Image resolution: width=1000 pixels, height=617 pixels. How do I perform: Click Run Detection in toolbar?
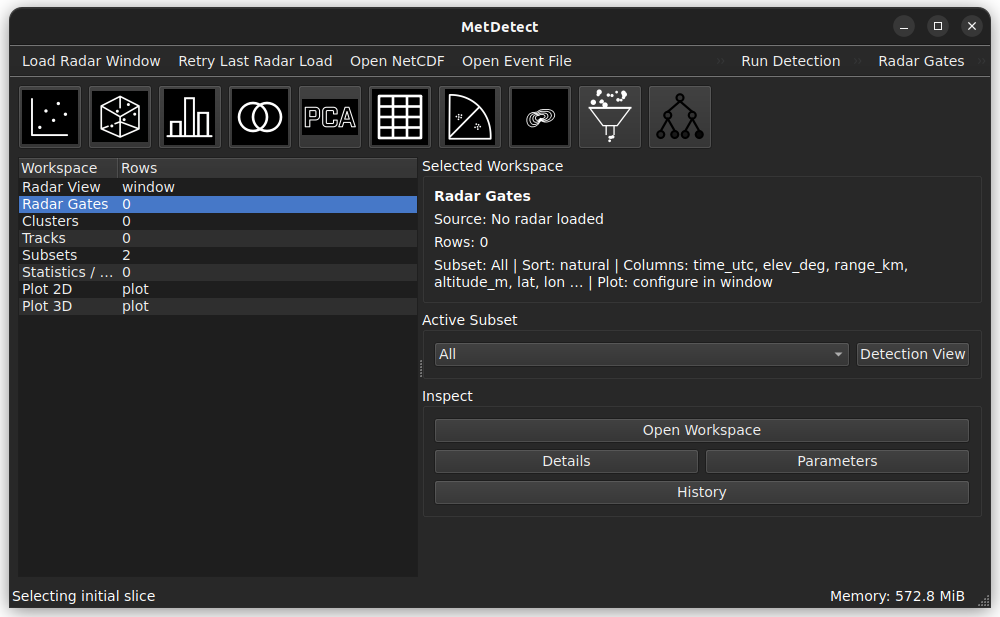791,61
